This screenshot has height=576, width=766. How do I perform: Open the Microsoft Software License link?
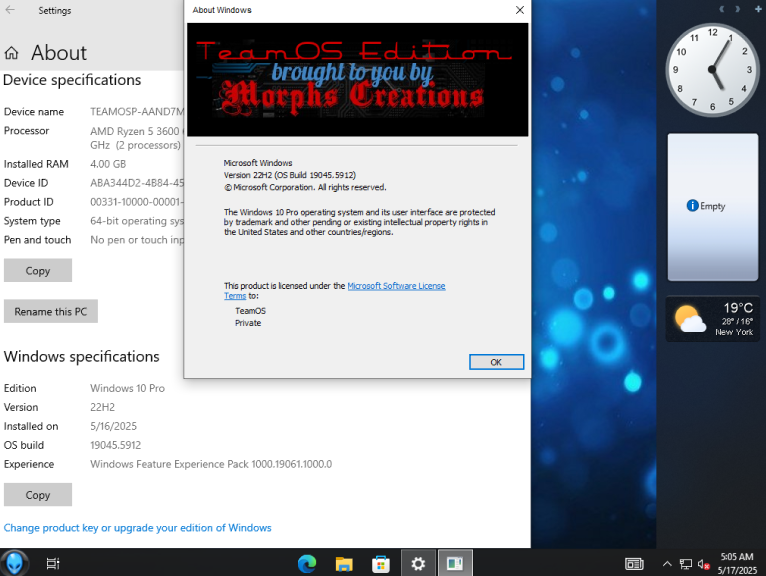pos(396,286)
